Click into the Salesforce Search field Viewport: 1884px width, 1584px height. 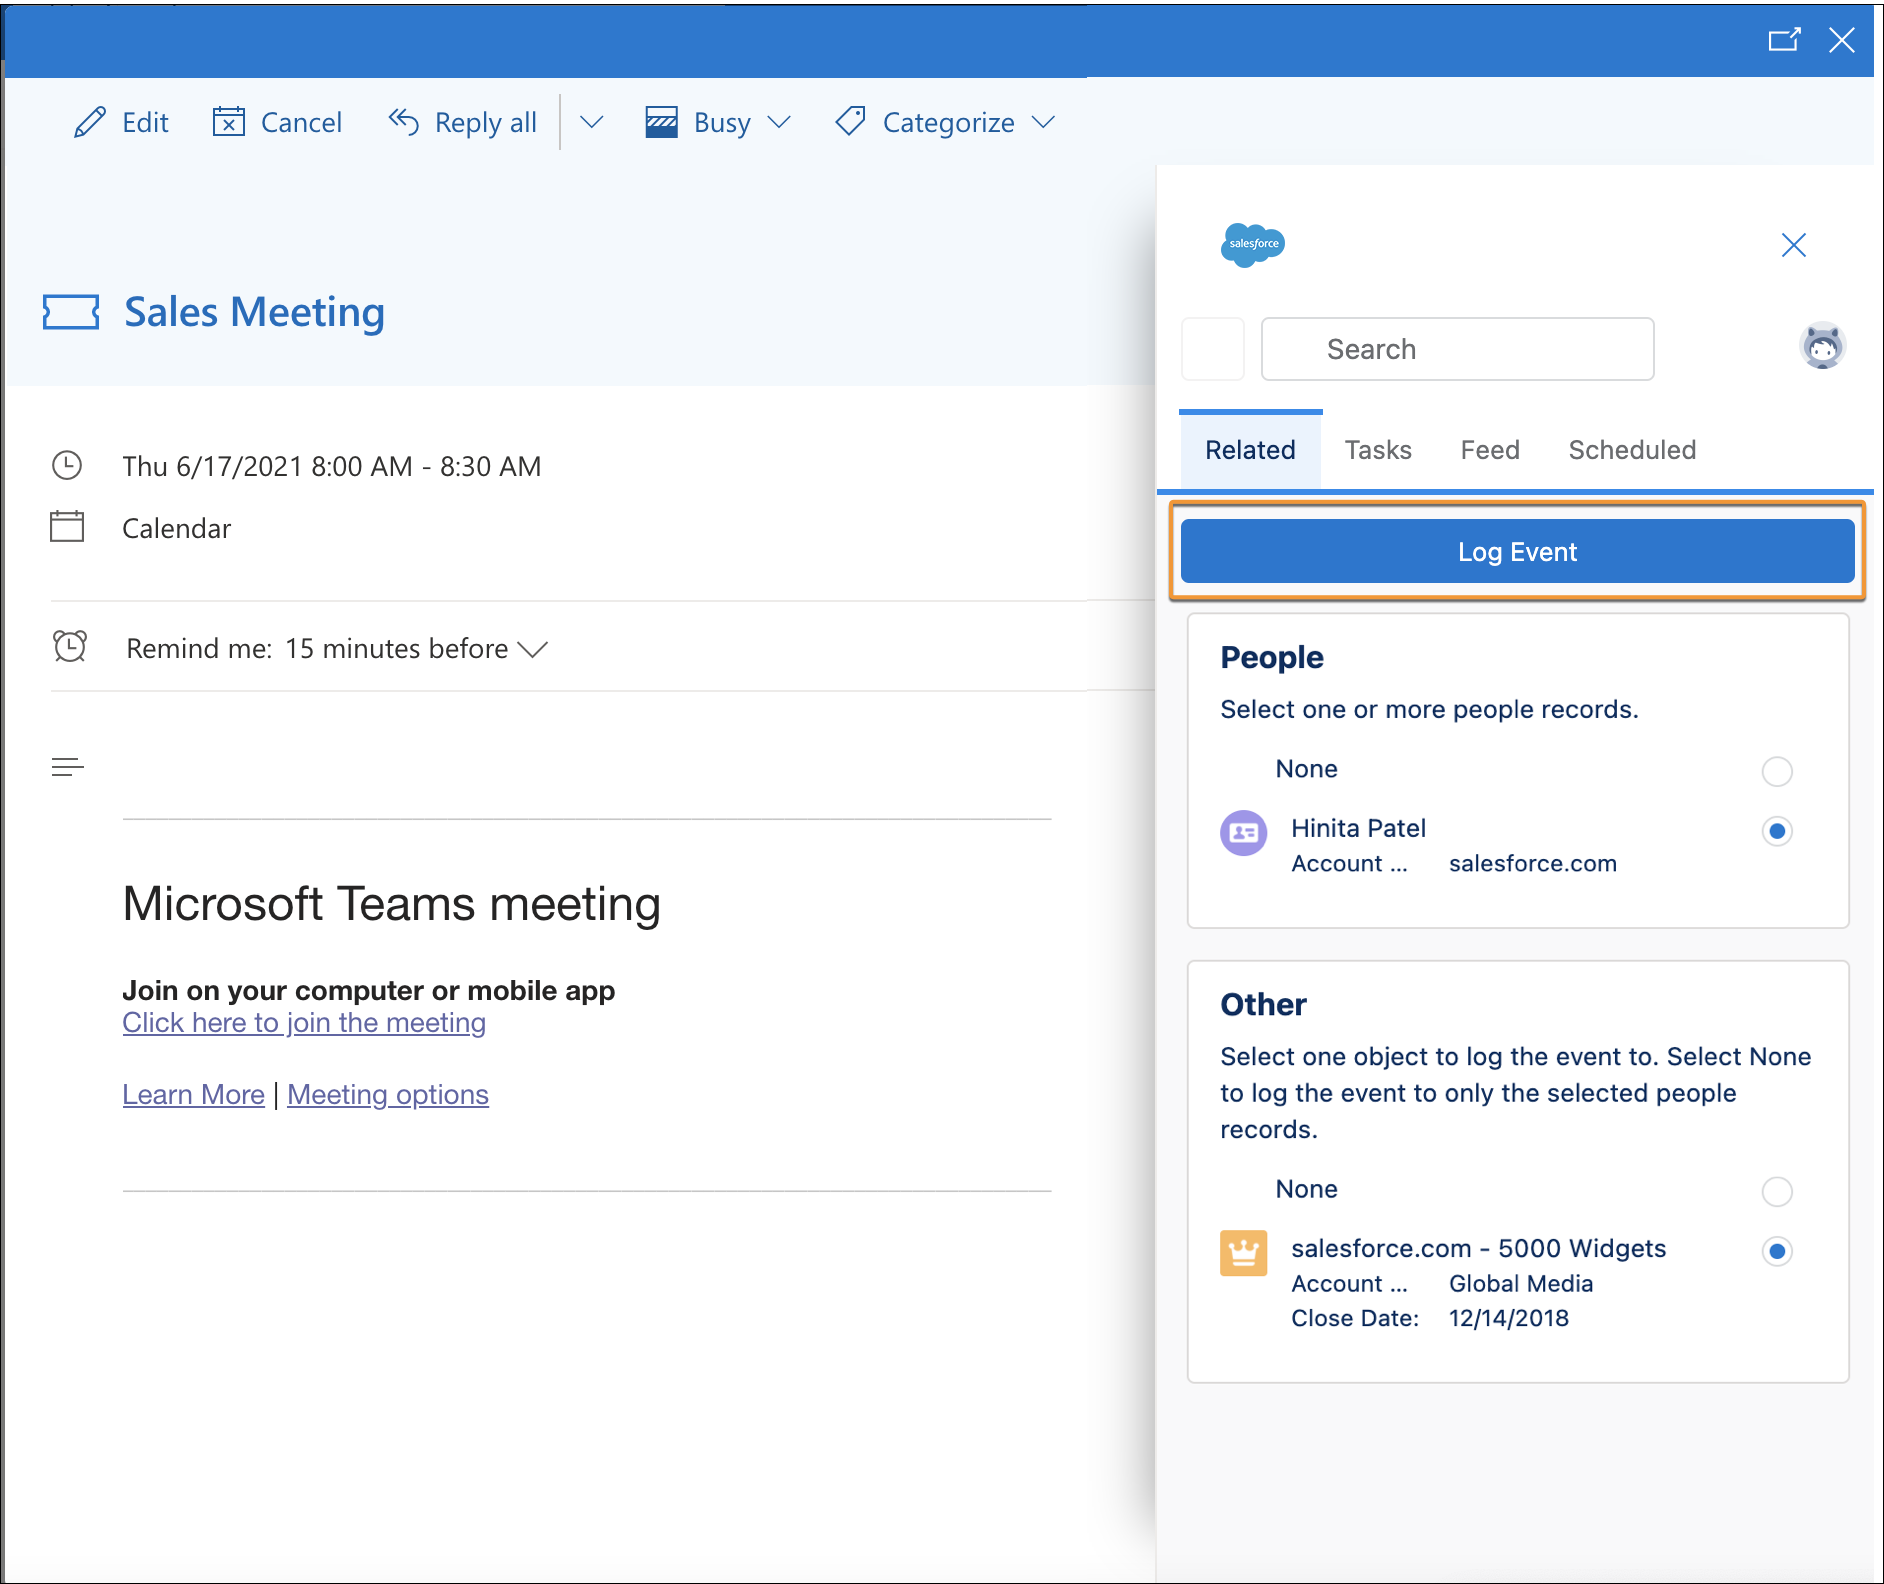1457,349
